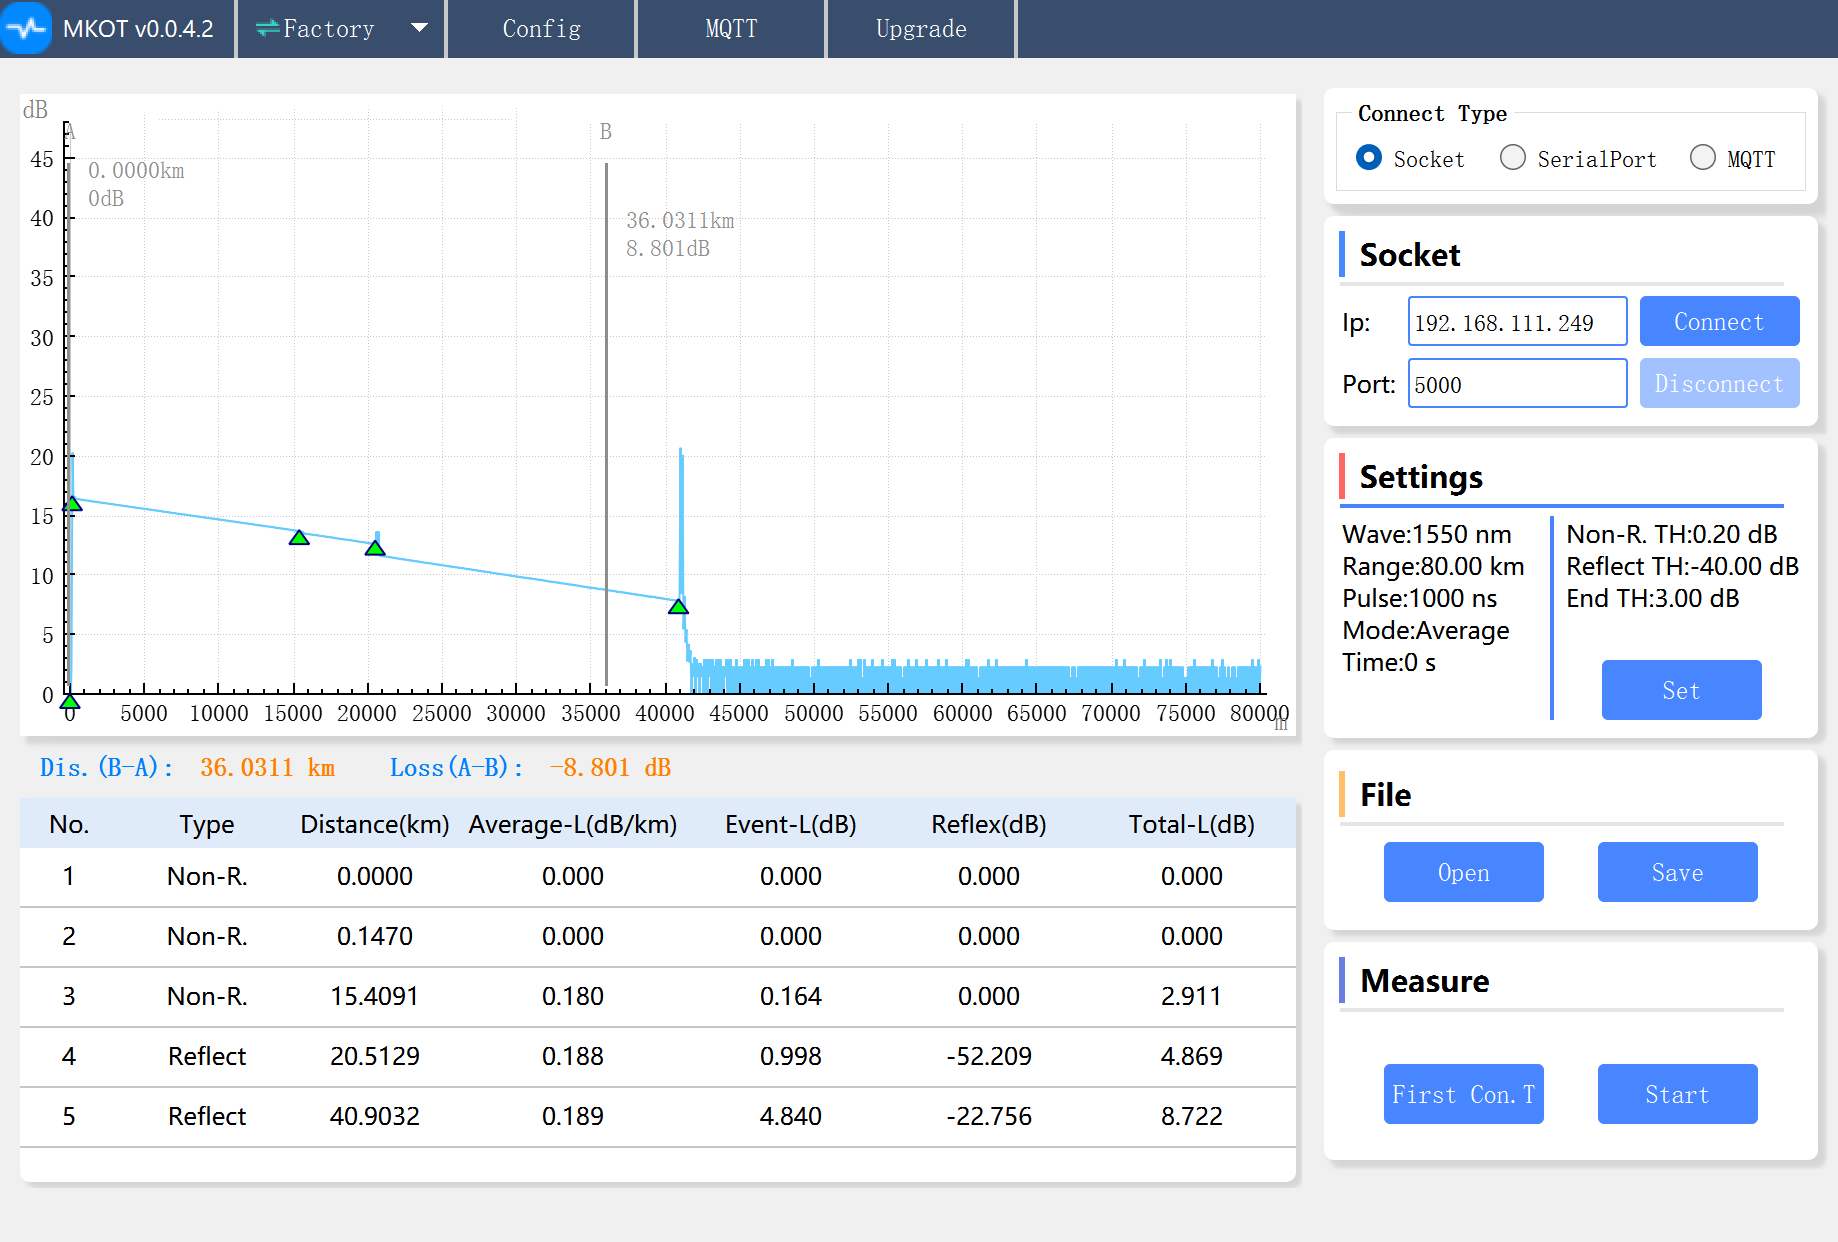The height and width of the screenshot is (1242, 1838).
Task: Click the Ip address input field
Action: click(x=1517, y=322)
